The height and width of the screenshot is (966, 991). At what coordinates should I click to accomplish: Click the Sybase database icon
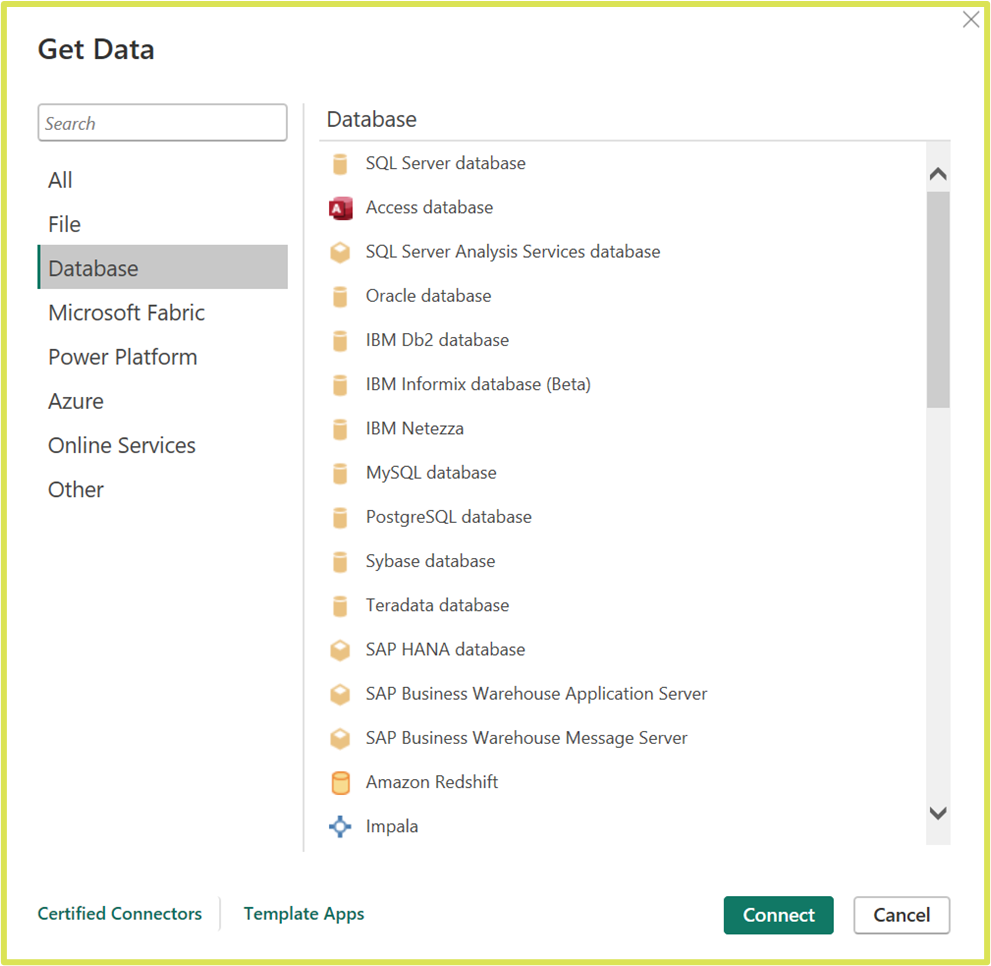point(340,562)
